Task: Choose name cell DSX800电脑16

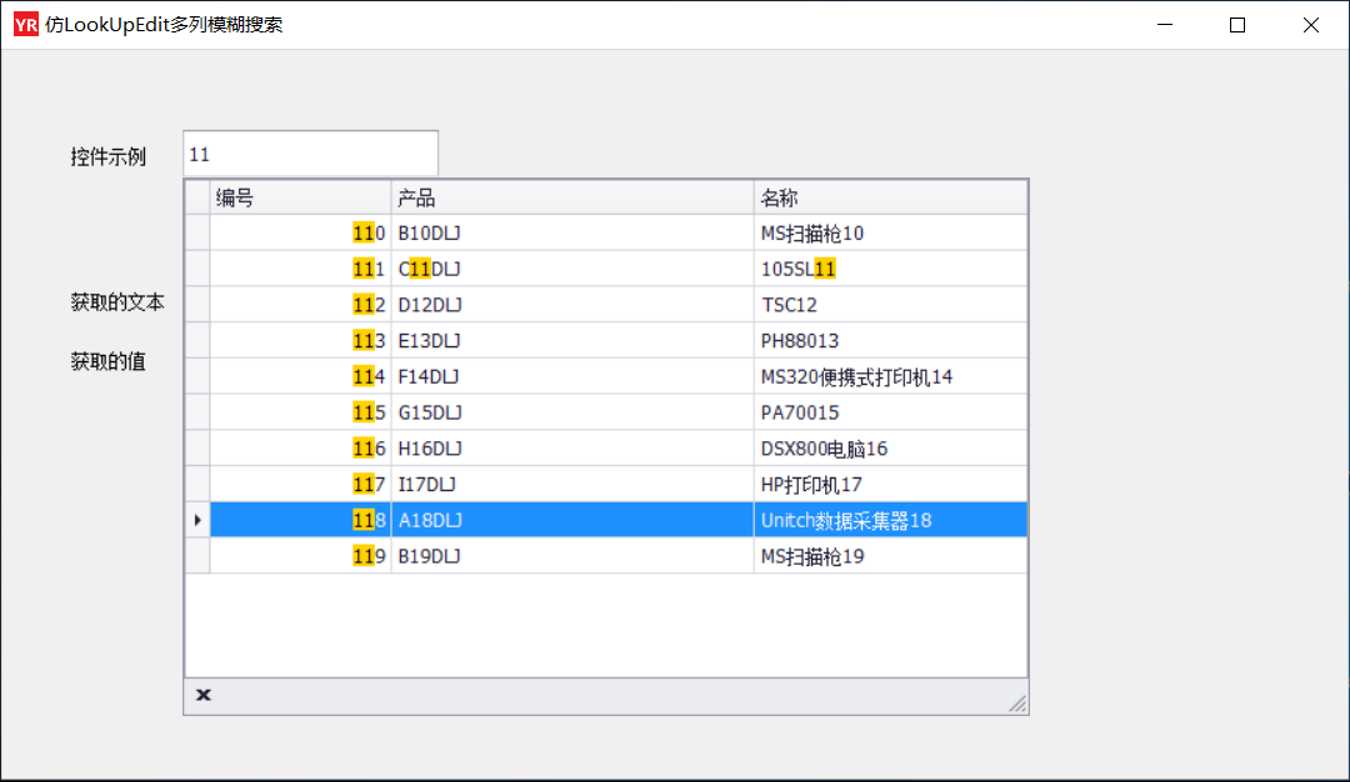Action: tap(890, 449)
